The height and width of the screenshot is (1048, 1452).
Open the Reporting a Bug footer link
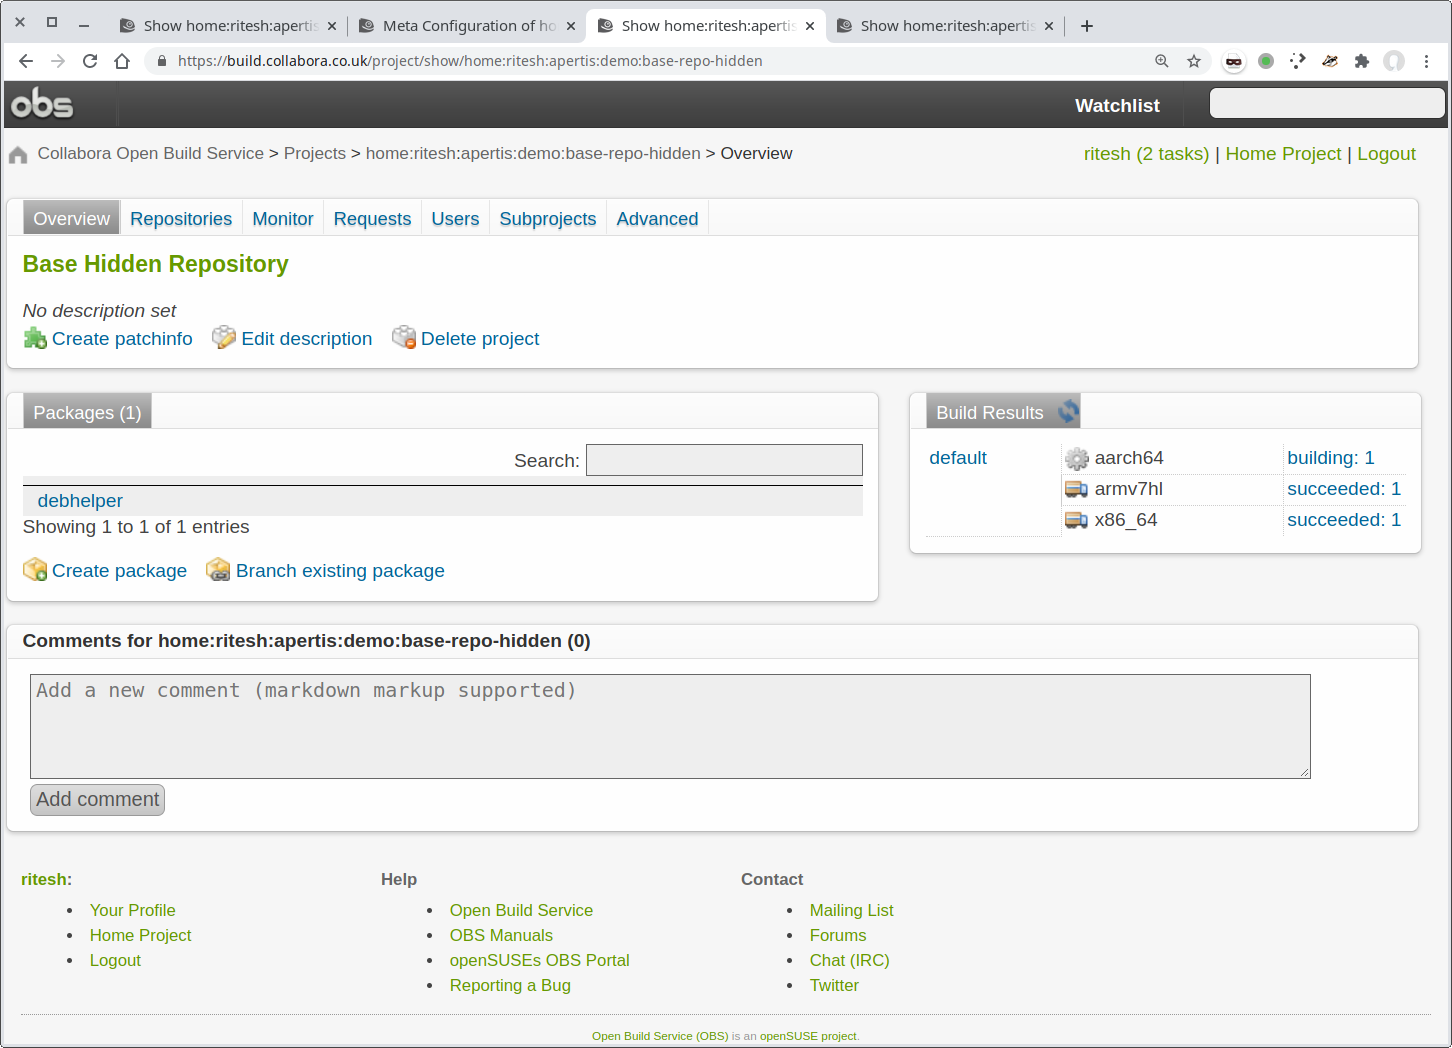tap(510, 985)
